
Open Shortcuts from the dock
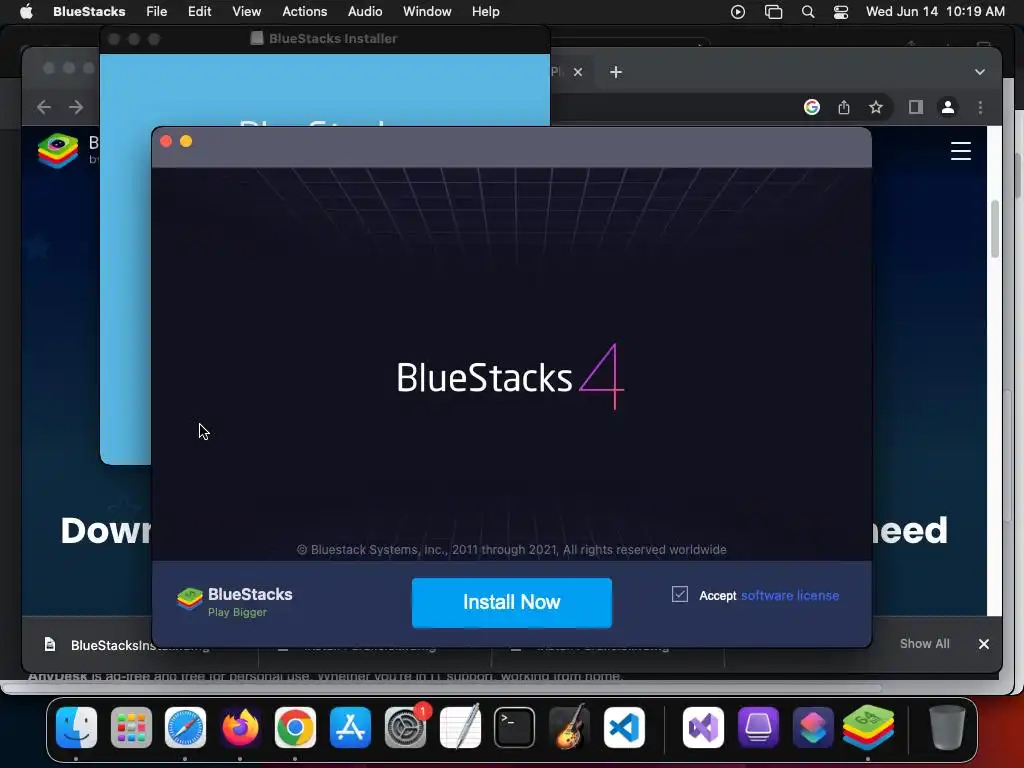pos(812,728)
